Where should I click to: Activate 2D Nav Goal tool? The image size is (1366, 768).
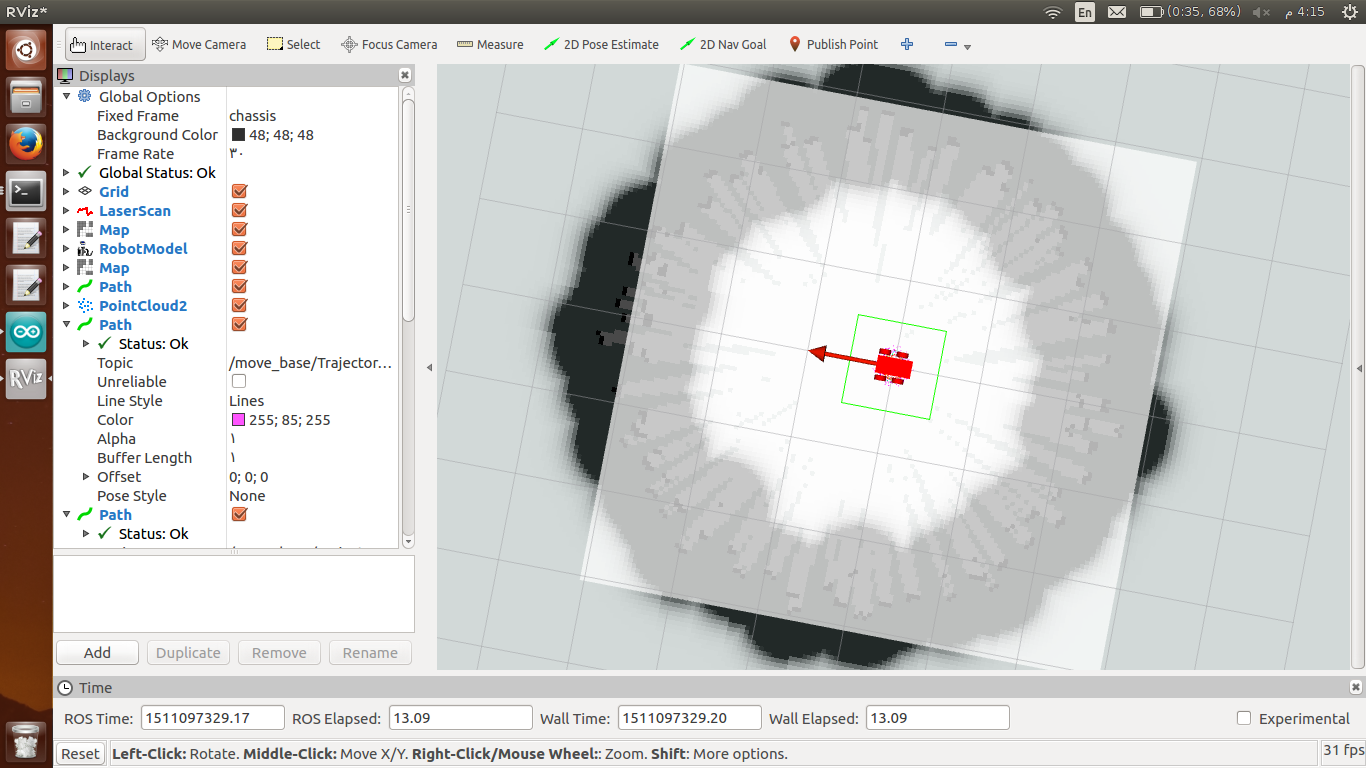723,44
